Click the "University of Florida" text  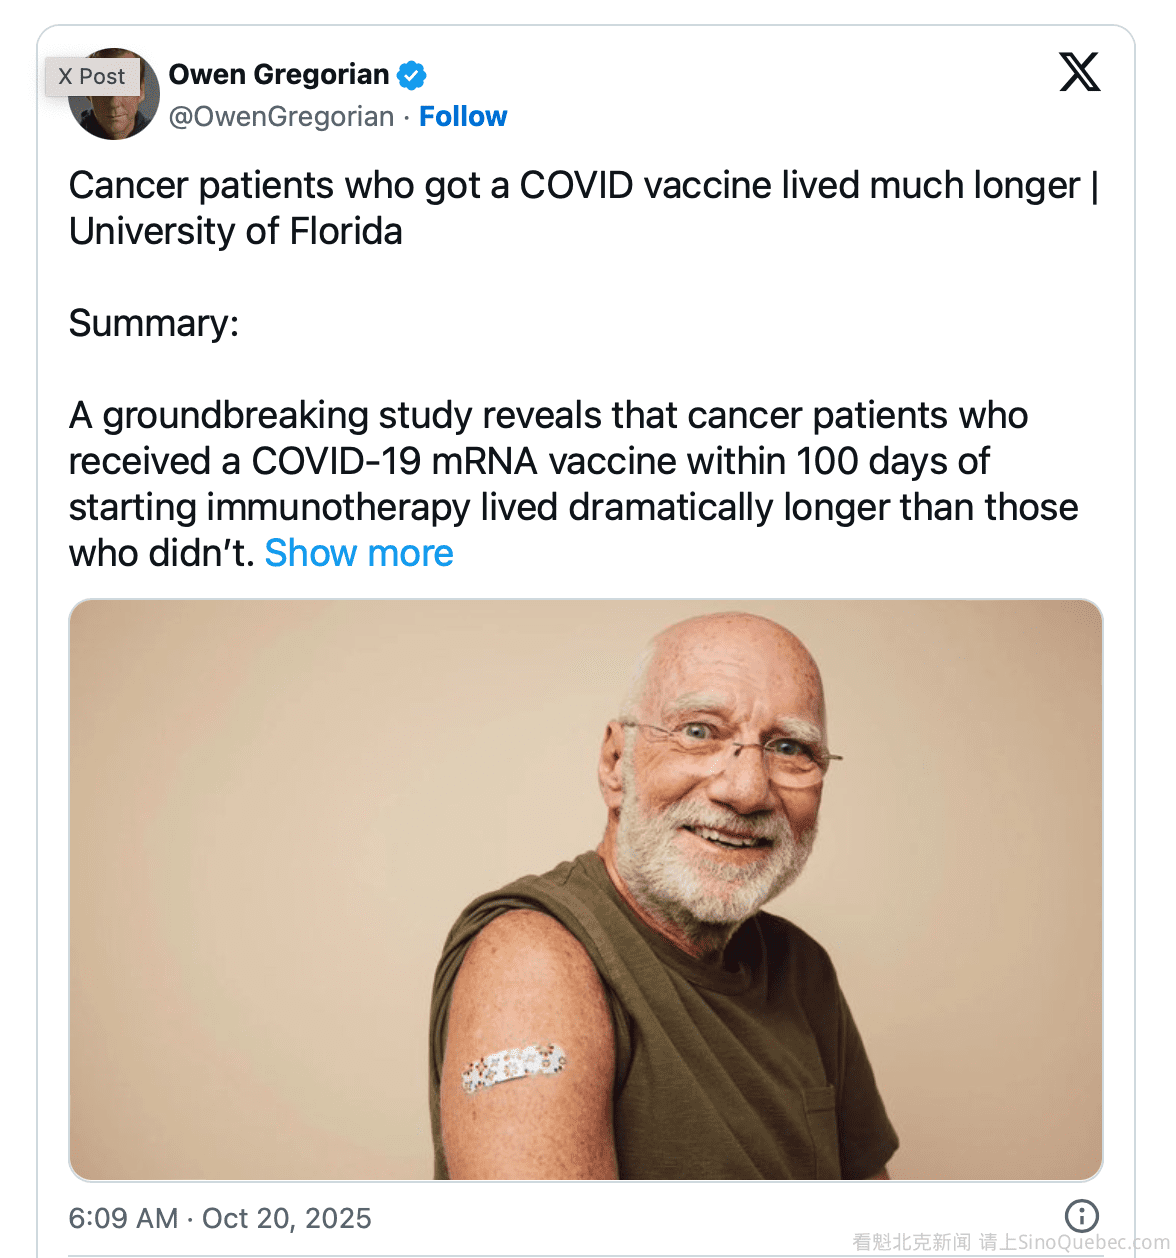click(236, 232)
